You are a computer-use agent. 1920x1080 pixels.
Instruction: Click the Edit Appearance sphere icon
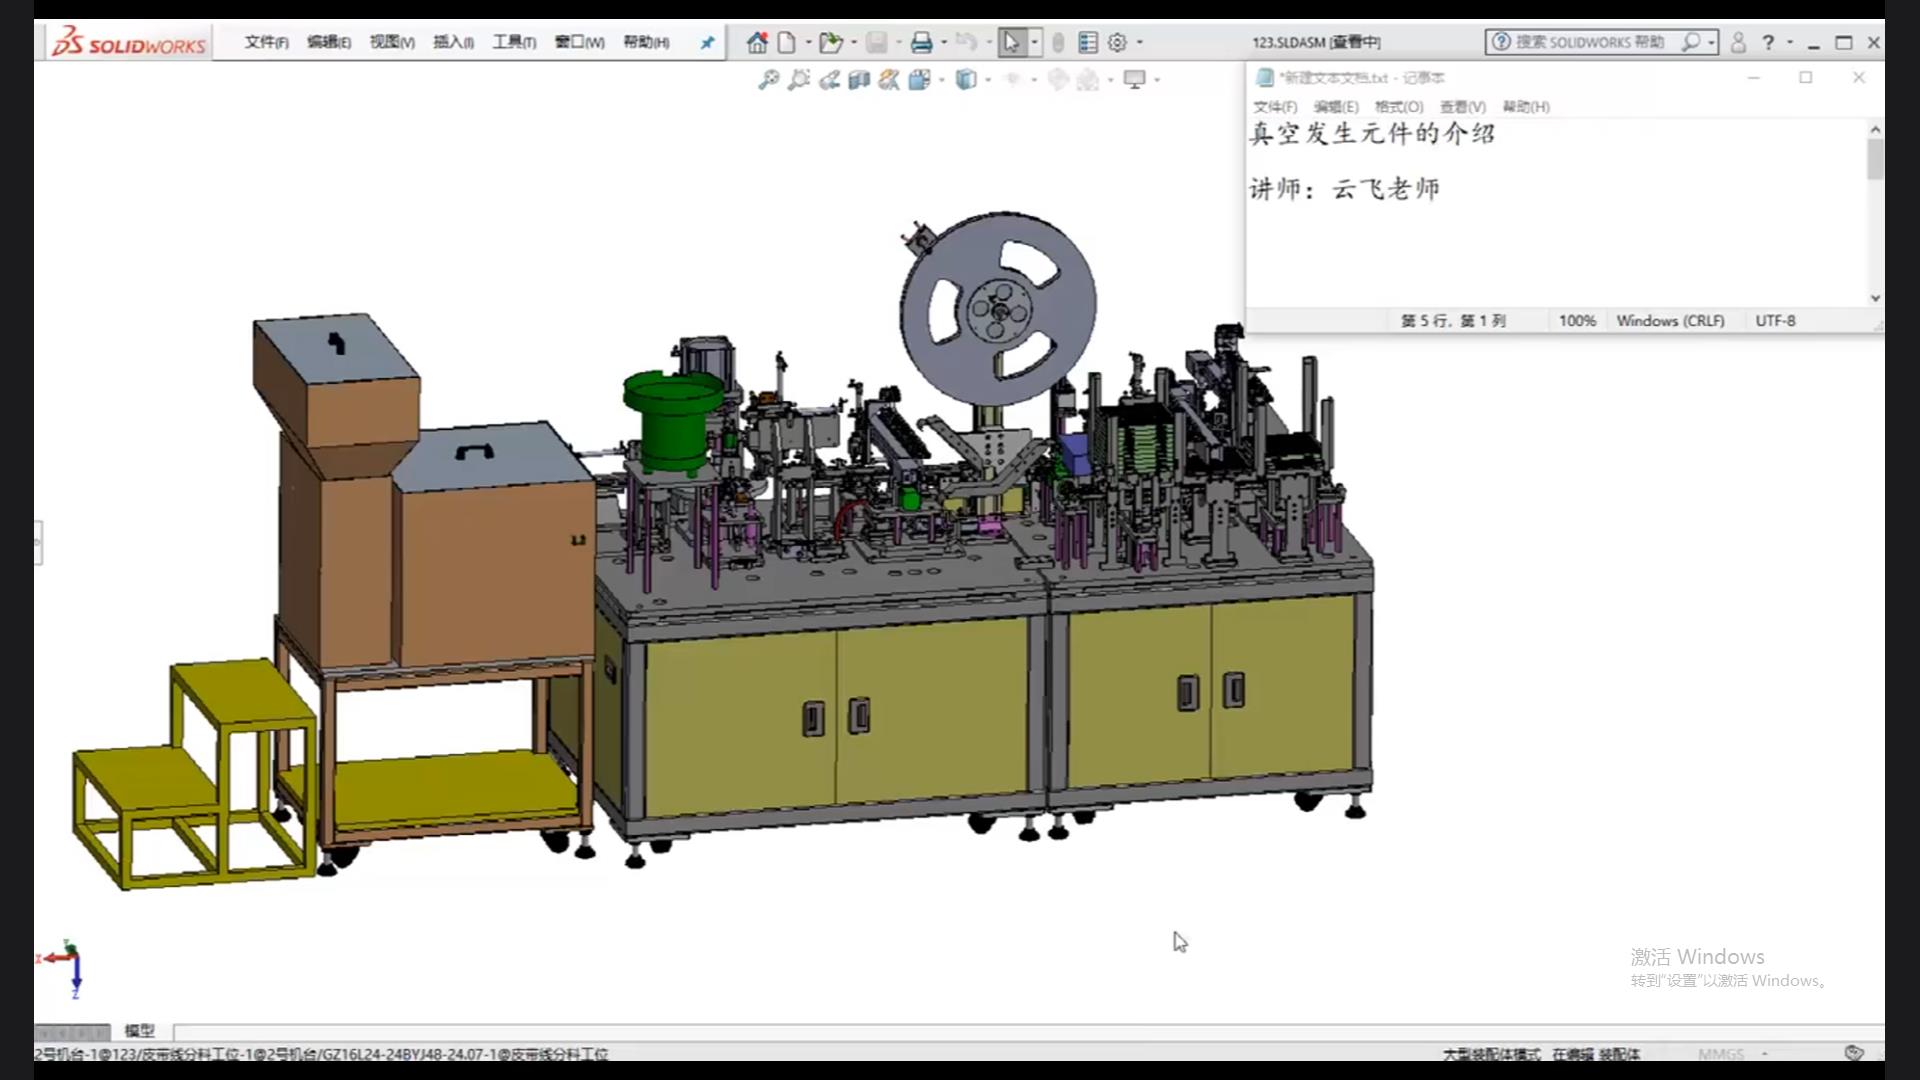1058,80
